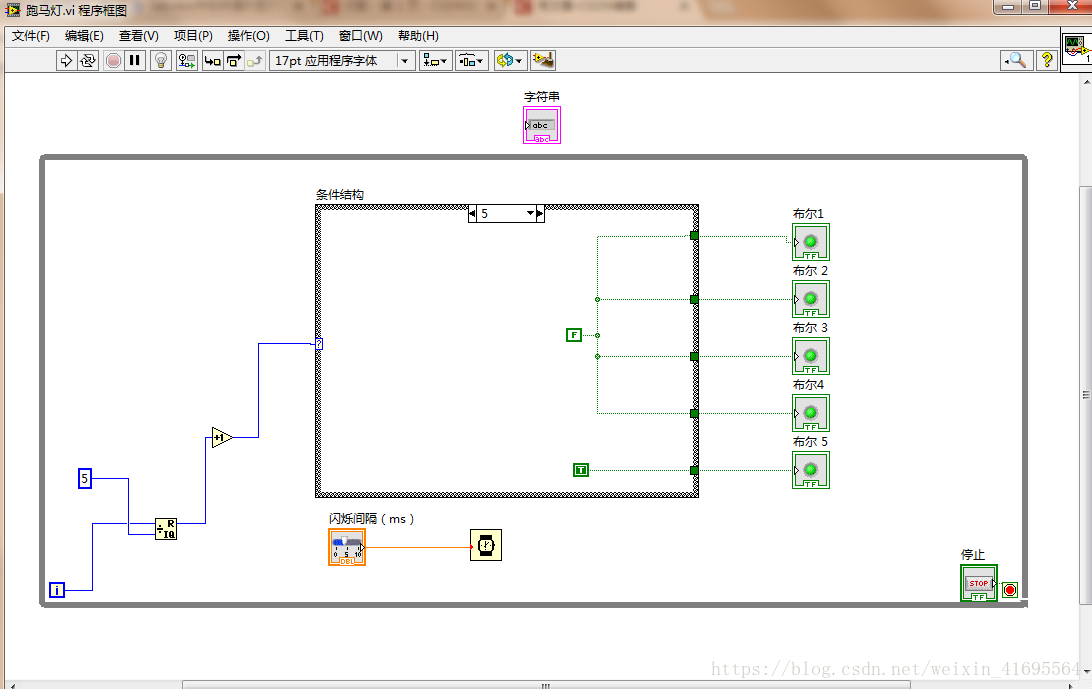Click the 闪烁间隔 slider terminal
This screenshot has width=1092, height=689.
coord(346,547)
